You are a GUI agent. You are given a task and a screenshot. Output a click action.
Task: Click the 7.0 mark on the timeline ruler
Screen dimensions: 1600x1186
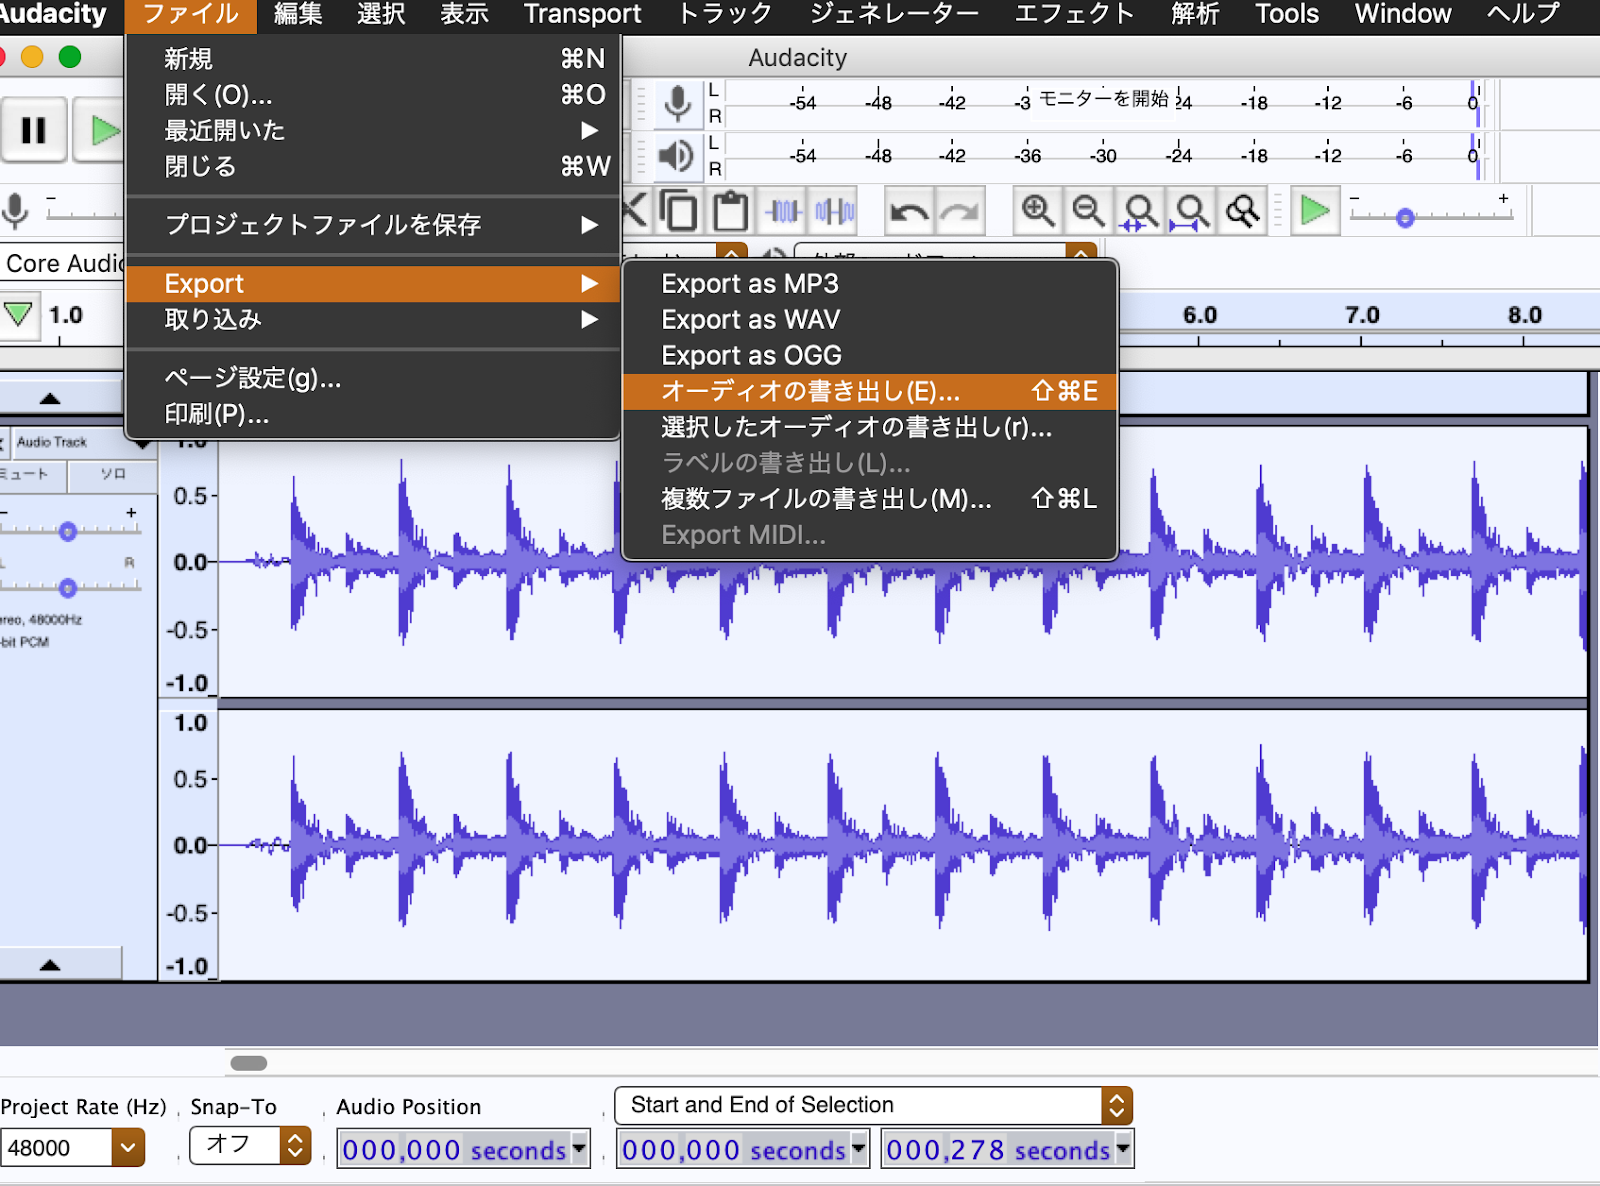1362,315
